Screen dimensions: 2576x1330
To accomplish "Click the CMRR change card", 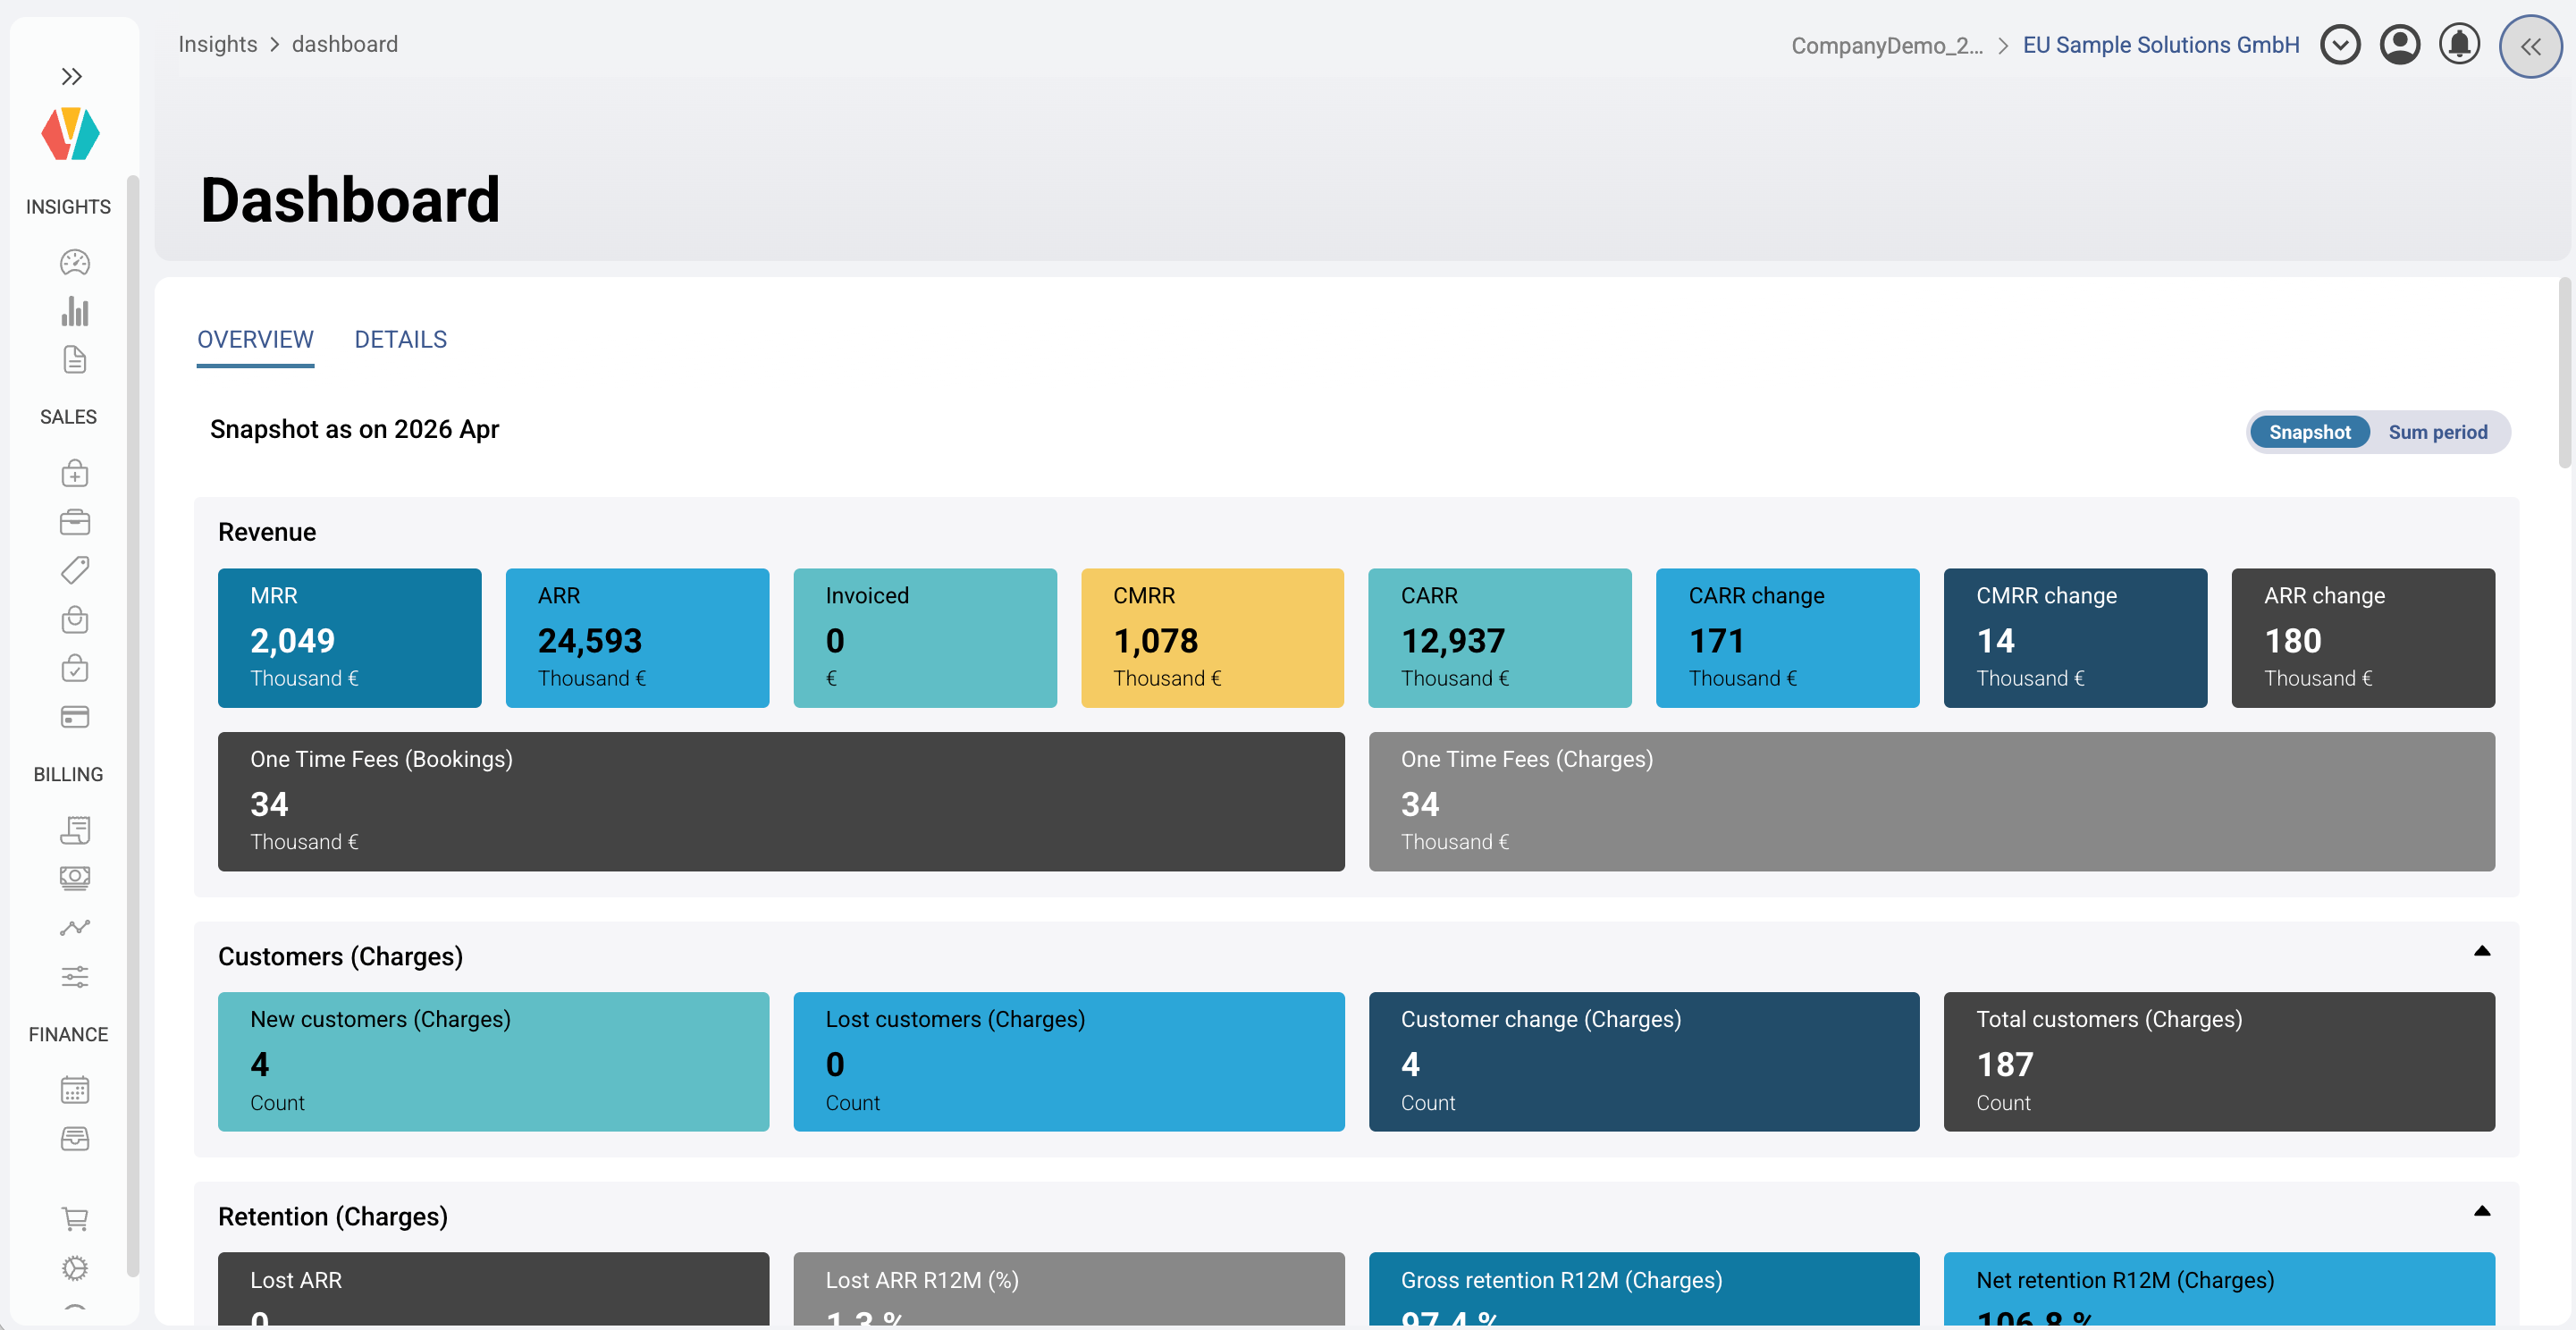I will 2075,638.
